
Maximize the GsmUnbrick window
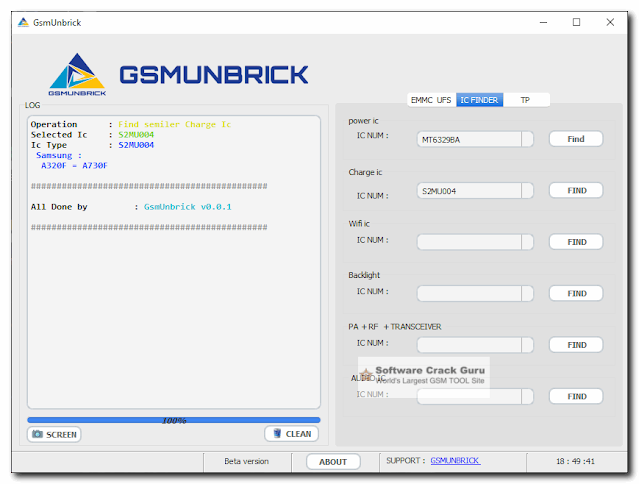click(576, 22)
